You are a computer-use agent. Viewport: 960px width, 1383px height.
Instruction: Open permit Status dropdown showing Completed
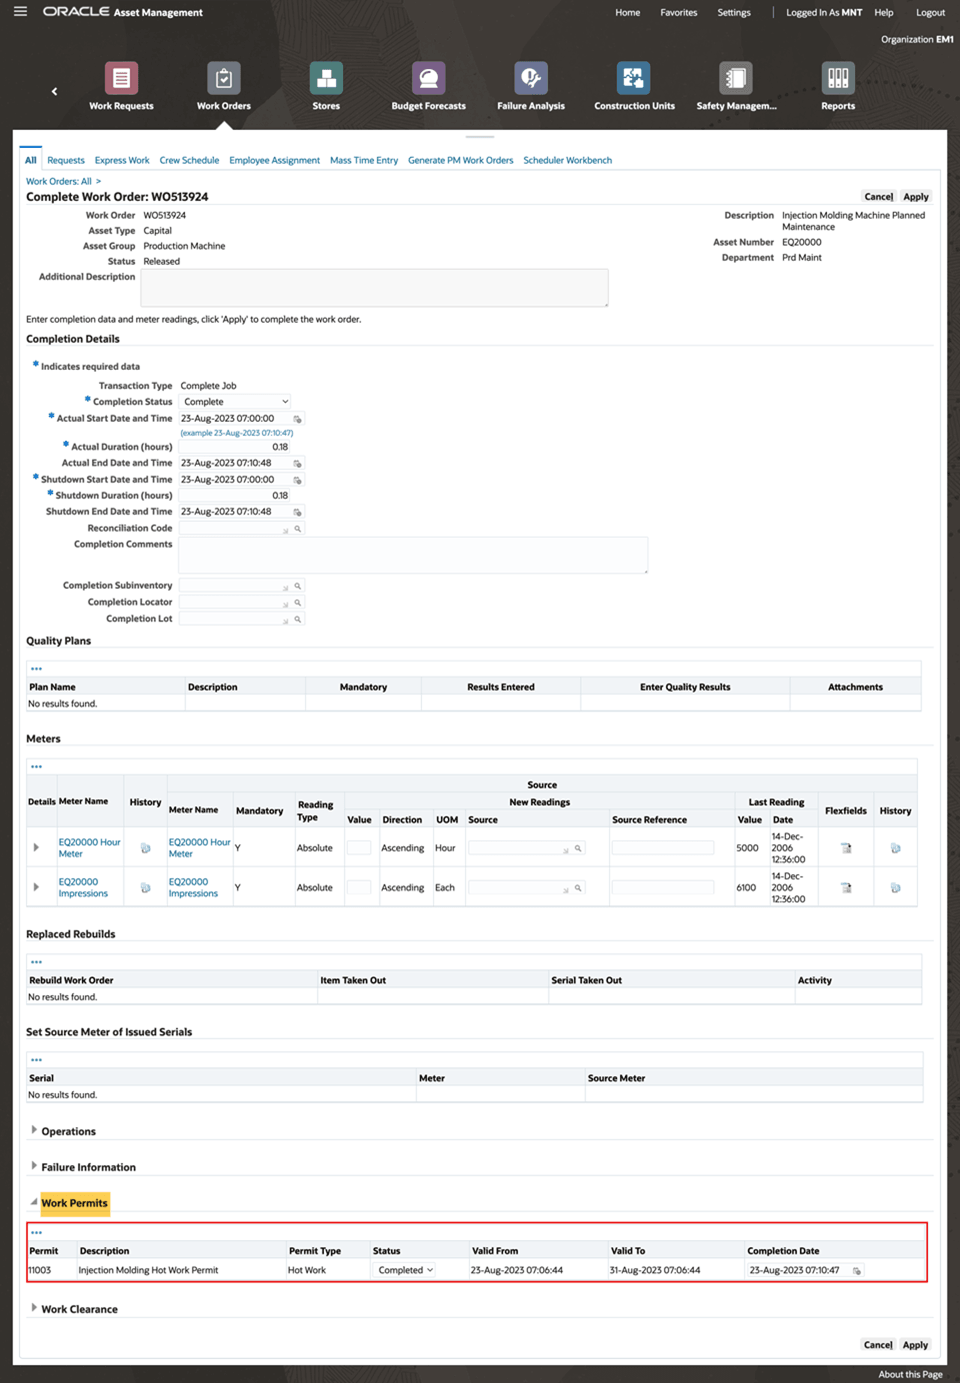pos(404,1270)
